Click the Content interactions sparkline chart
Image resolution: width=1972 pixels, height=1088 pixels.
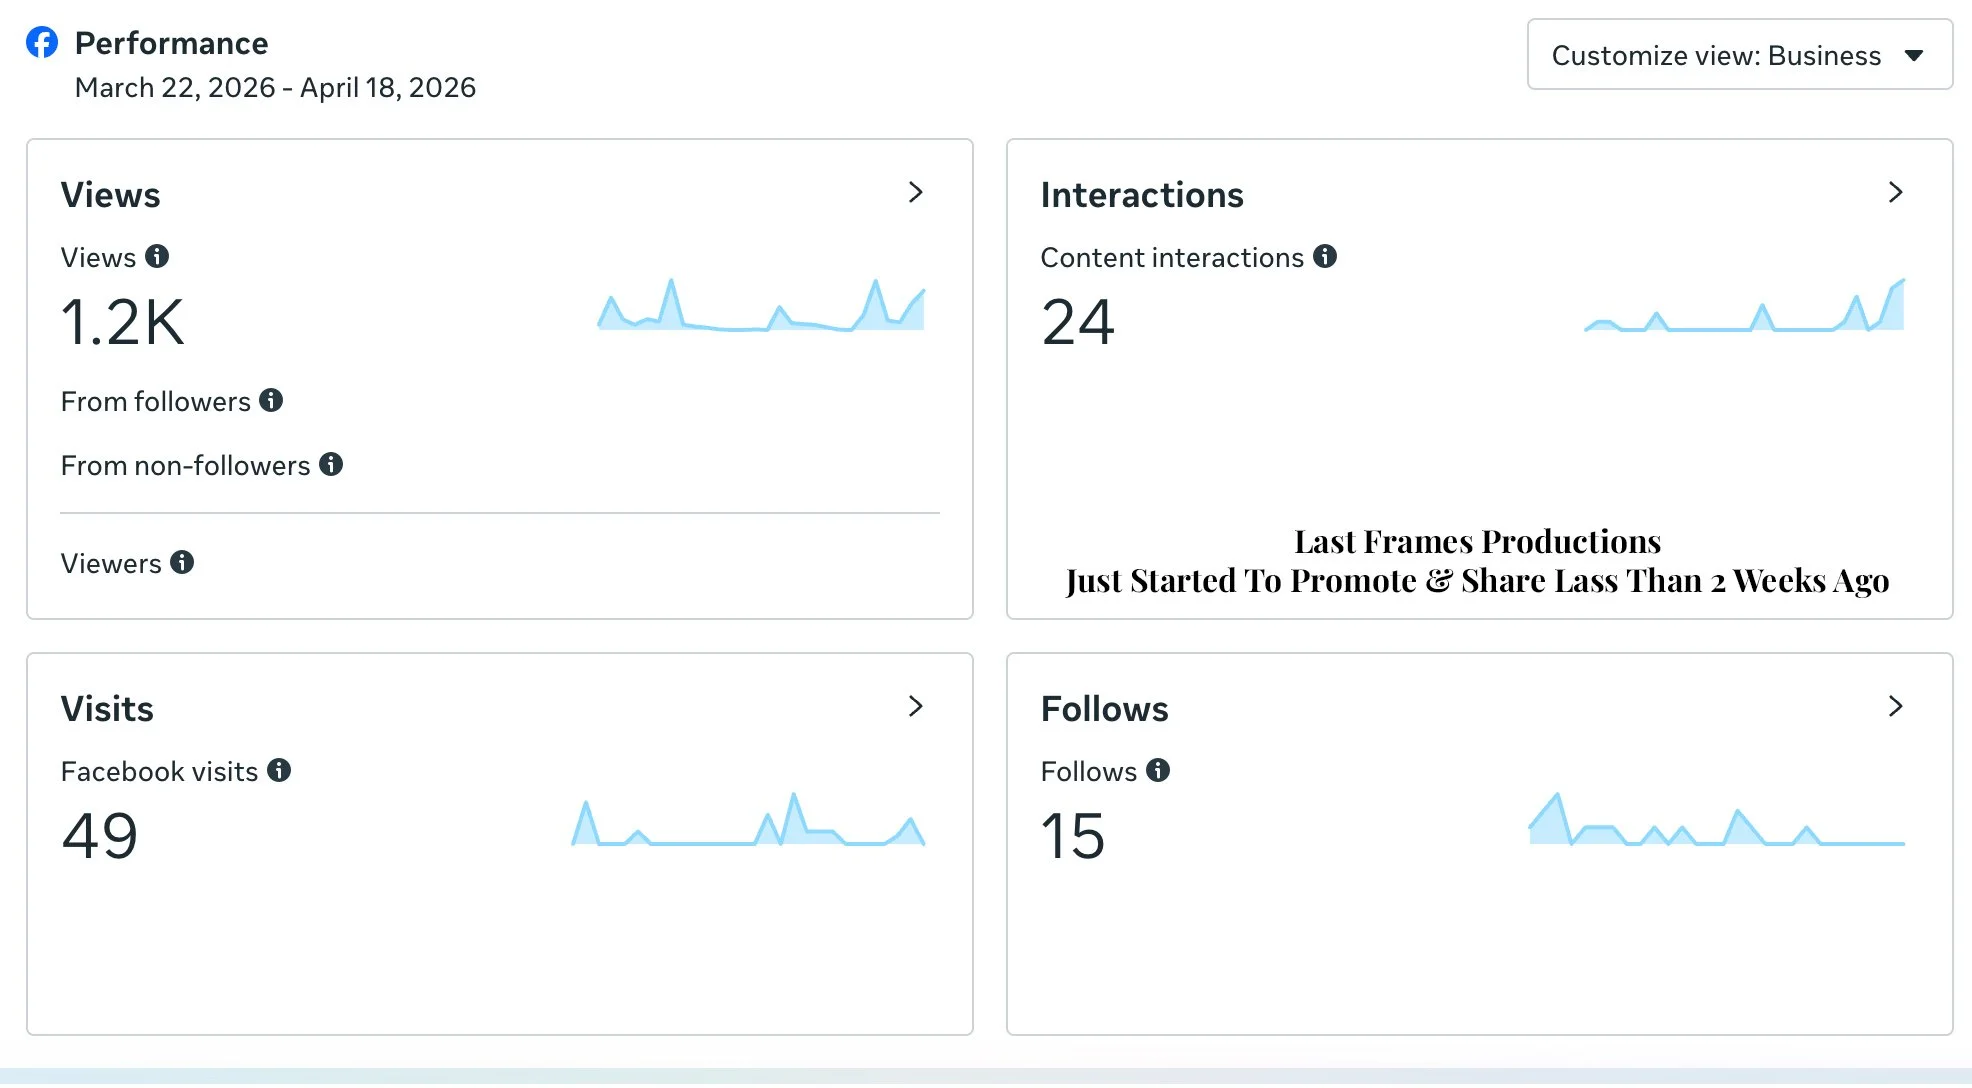tap(1744, 309)
